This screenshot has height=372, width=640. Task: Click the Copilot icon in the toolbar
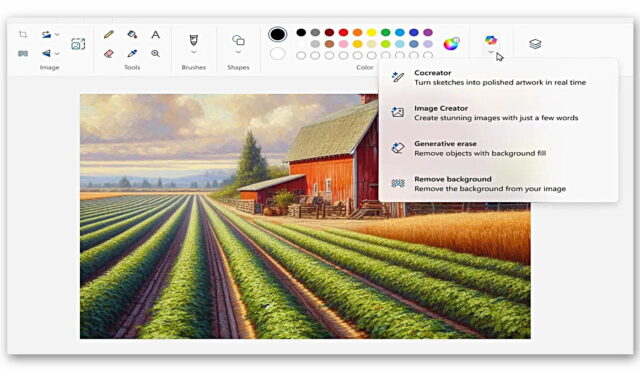coord(491,40)
